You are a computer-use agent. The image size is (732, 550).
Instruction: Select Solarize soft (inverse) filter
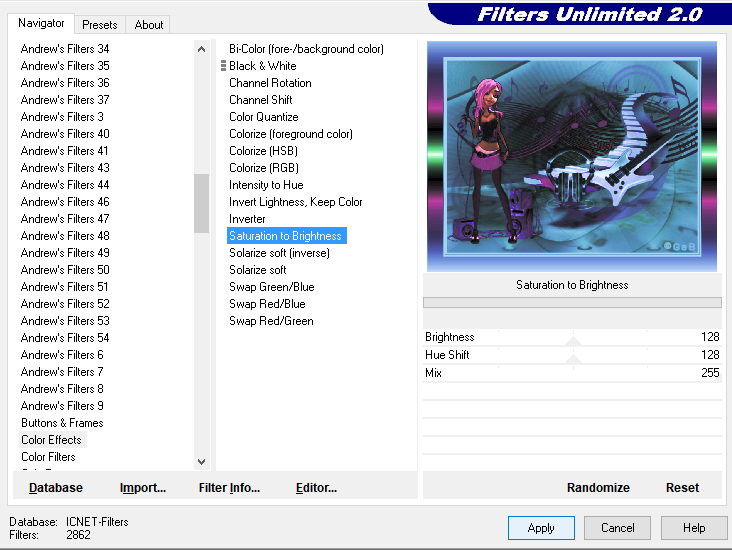(279, 253)
